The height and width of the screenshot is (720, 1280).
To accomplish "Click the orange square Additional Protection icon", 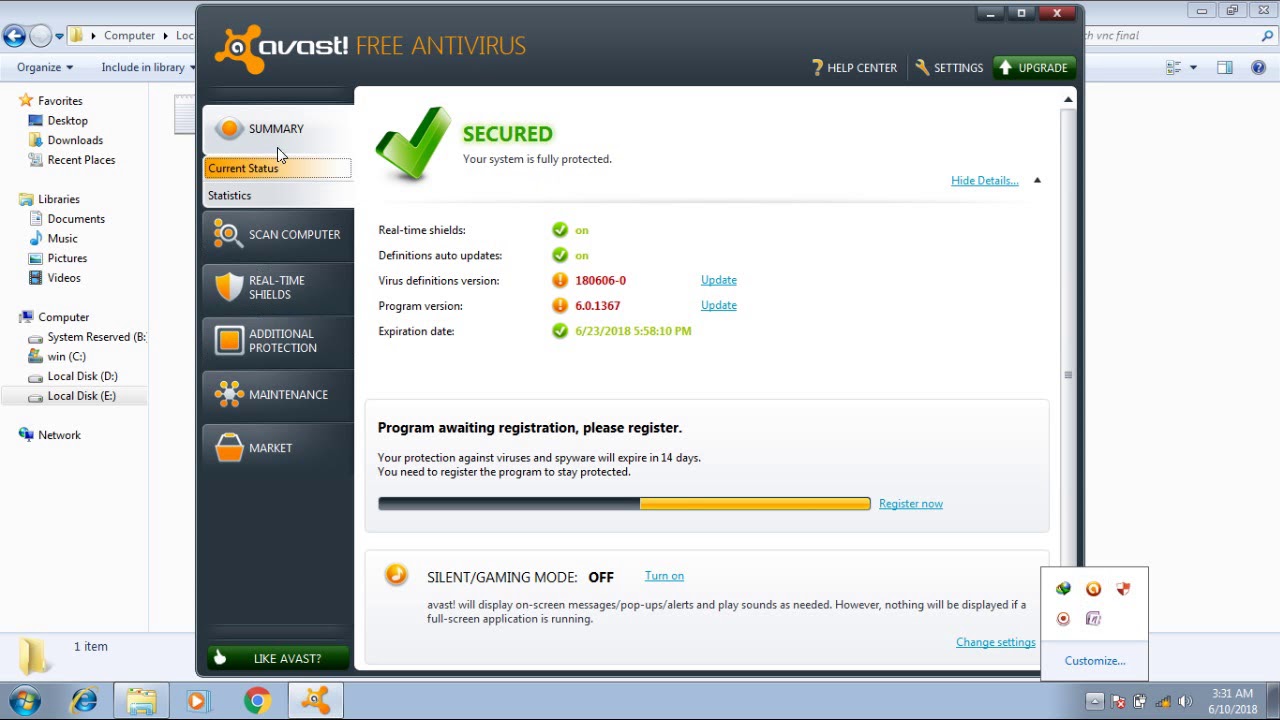I will click(229, 341).
